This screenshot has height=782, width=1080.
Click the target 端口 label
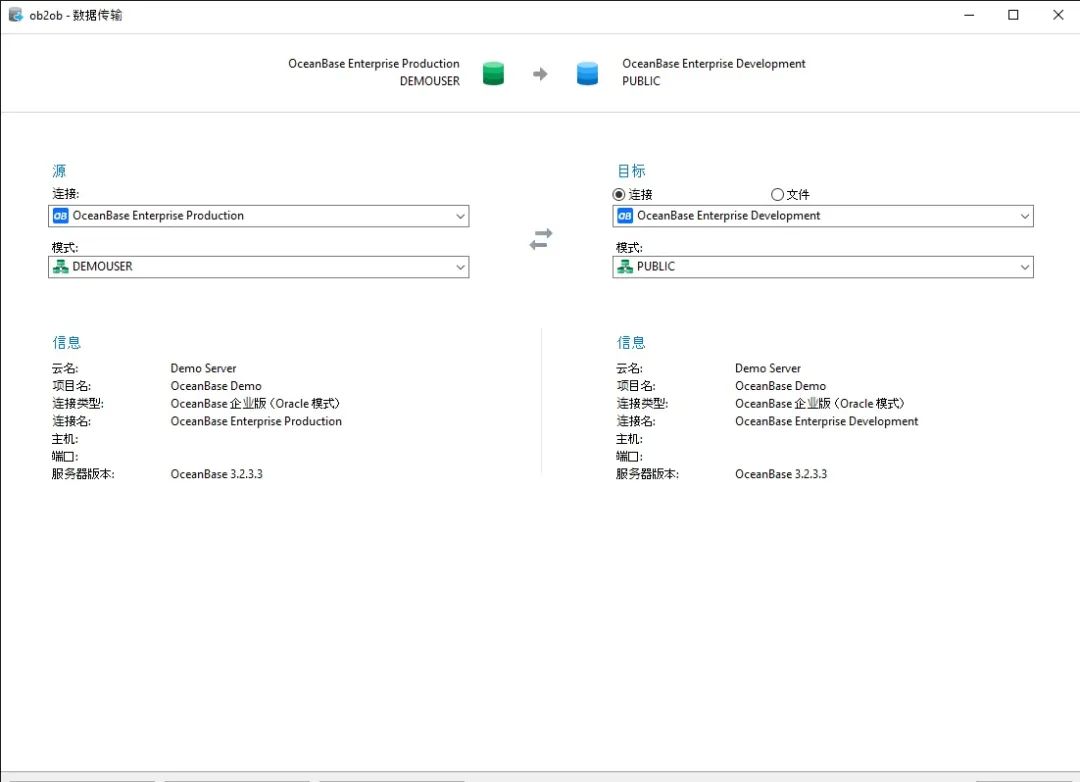pos(630,456)
